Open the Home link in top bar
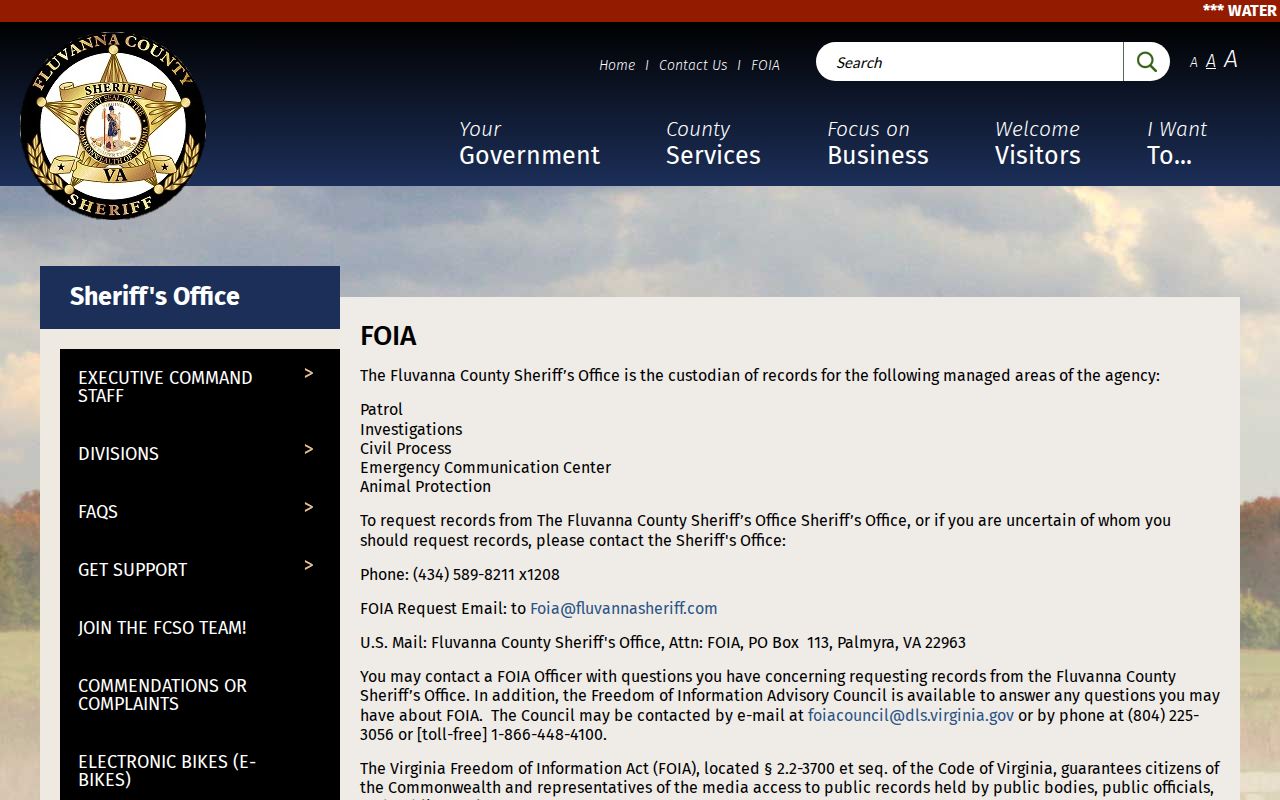 tap(617, 65)
